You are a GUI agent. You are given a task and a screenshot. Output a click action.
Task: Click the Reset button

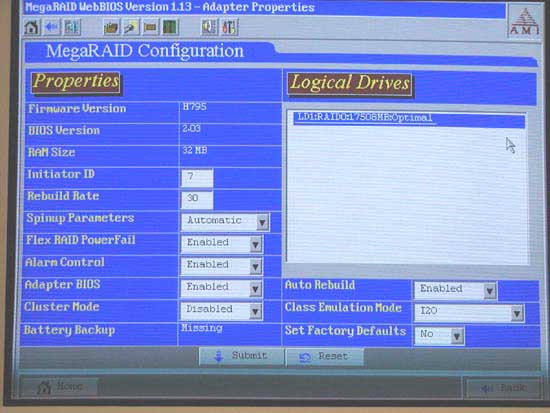point(325,357)
